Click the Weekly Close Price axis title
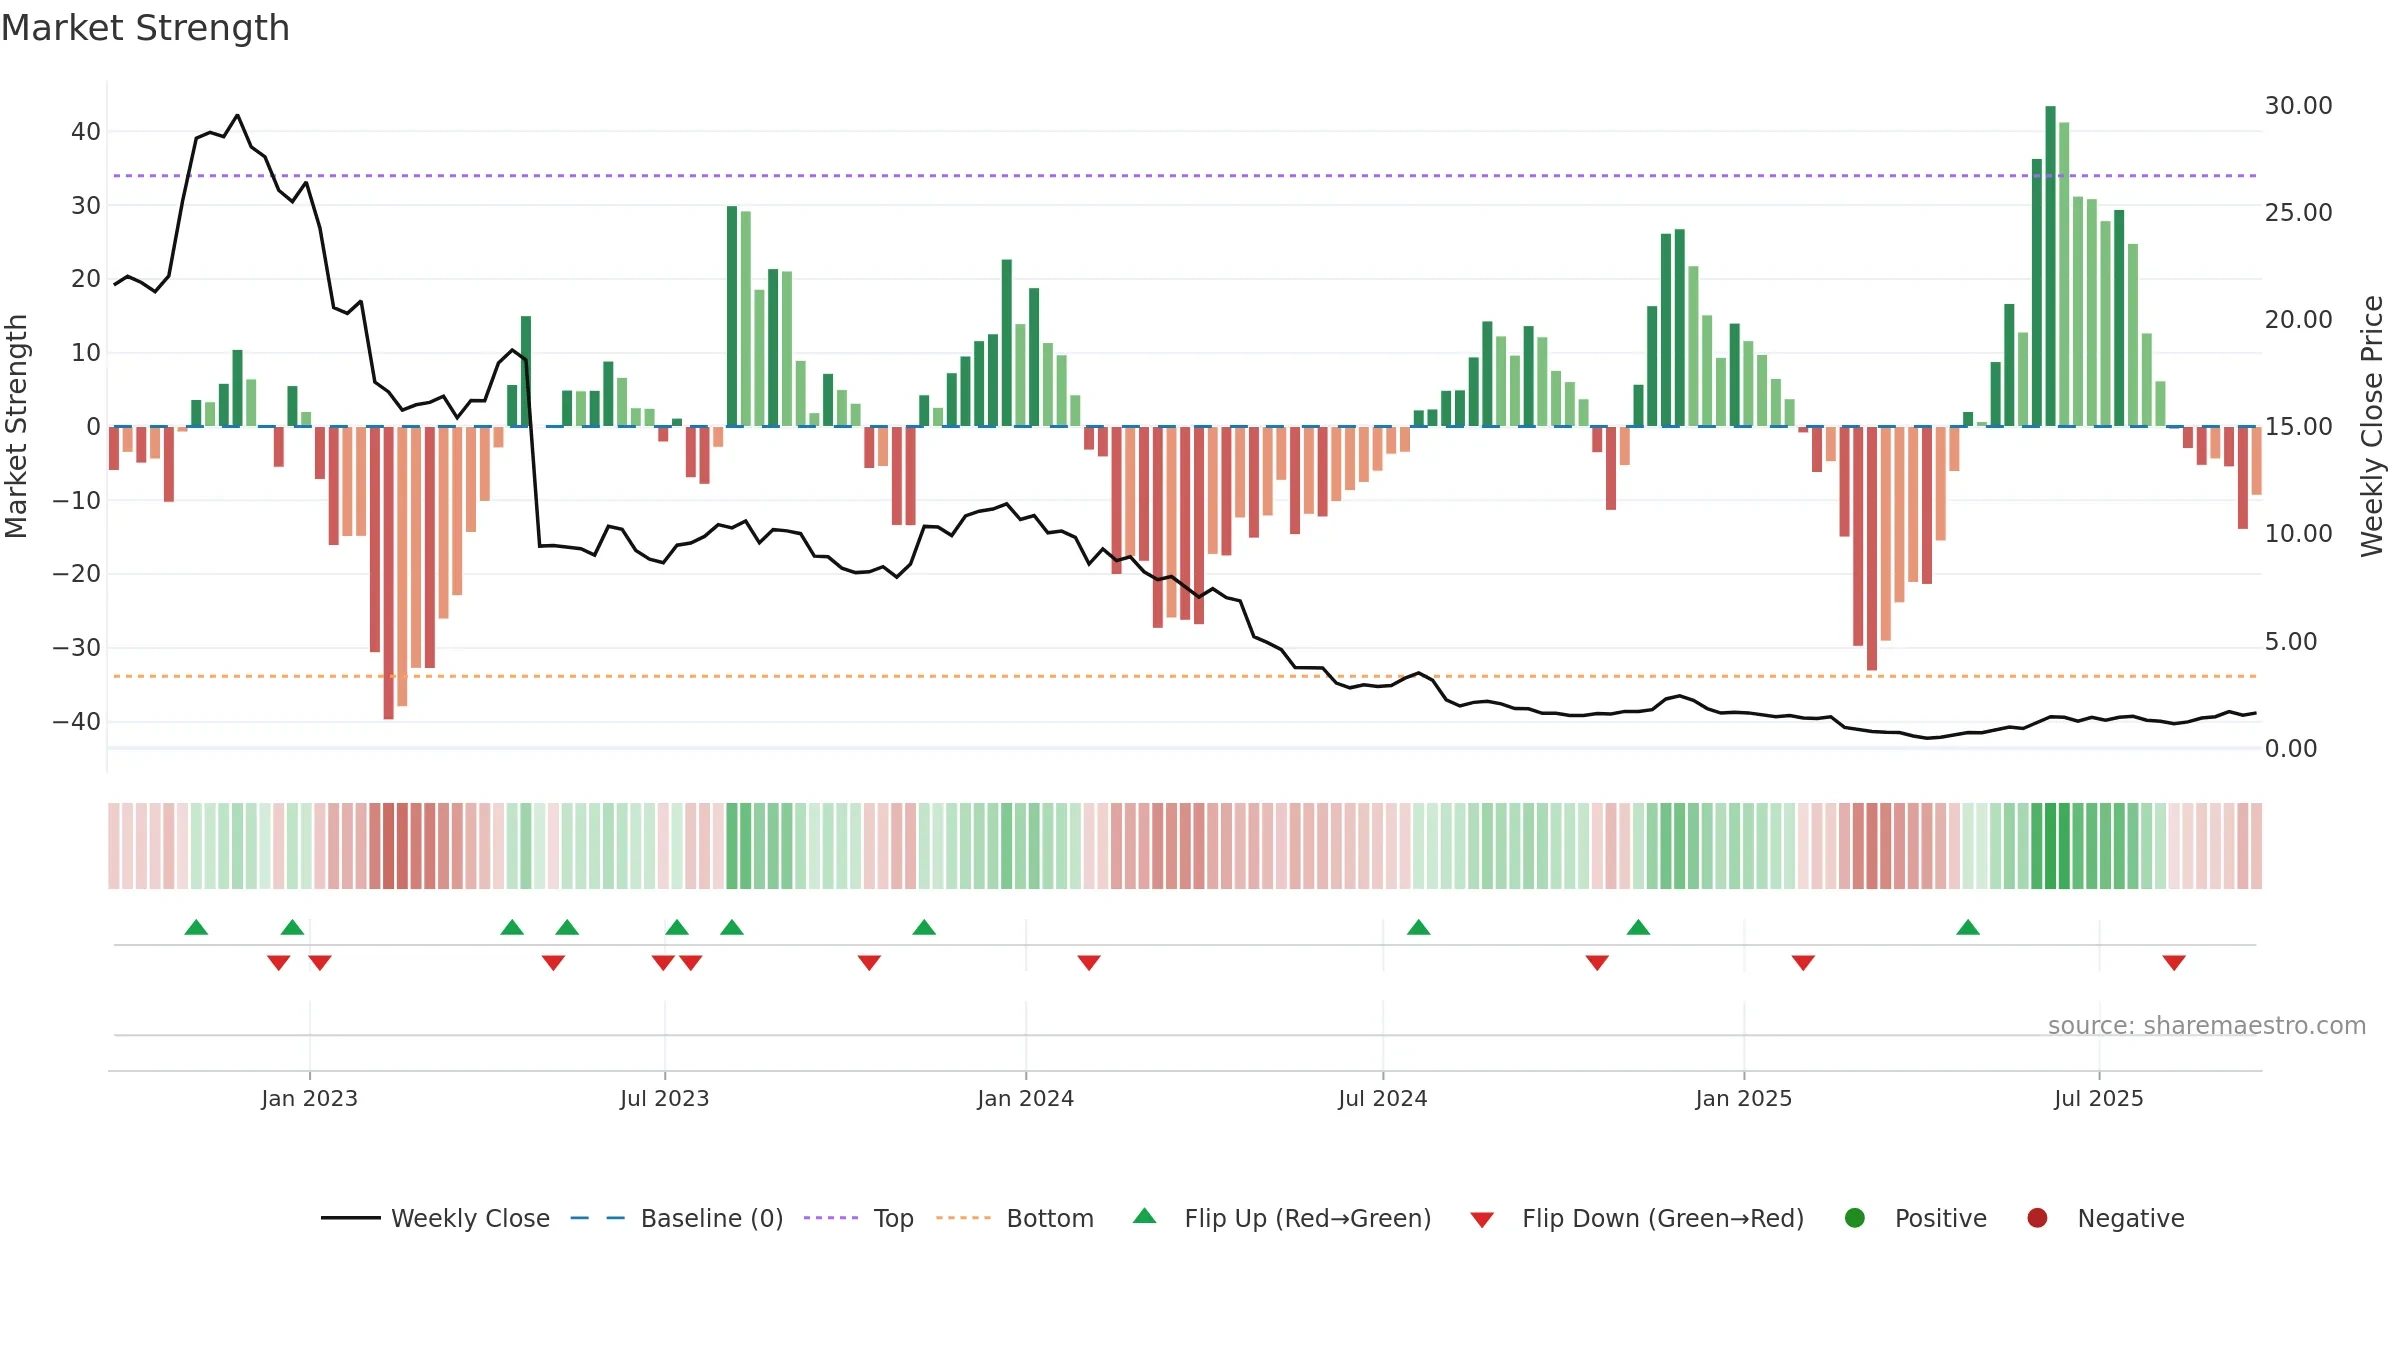The image size is (2400, 1350). tap(2372, 426)
